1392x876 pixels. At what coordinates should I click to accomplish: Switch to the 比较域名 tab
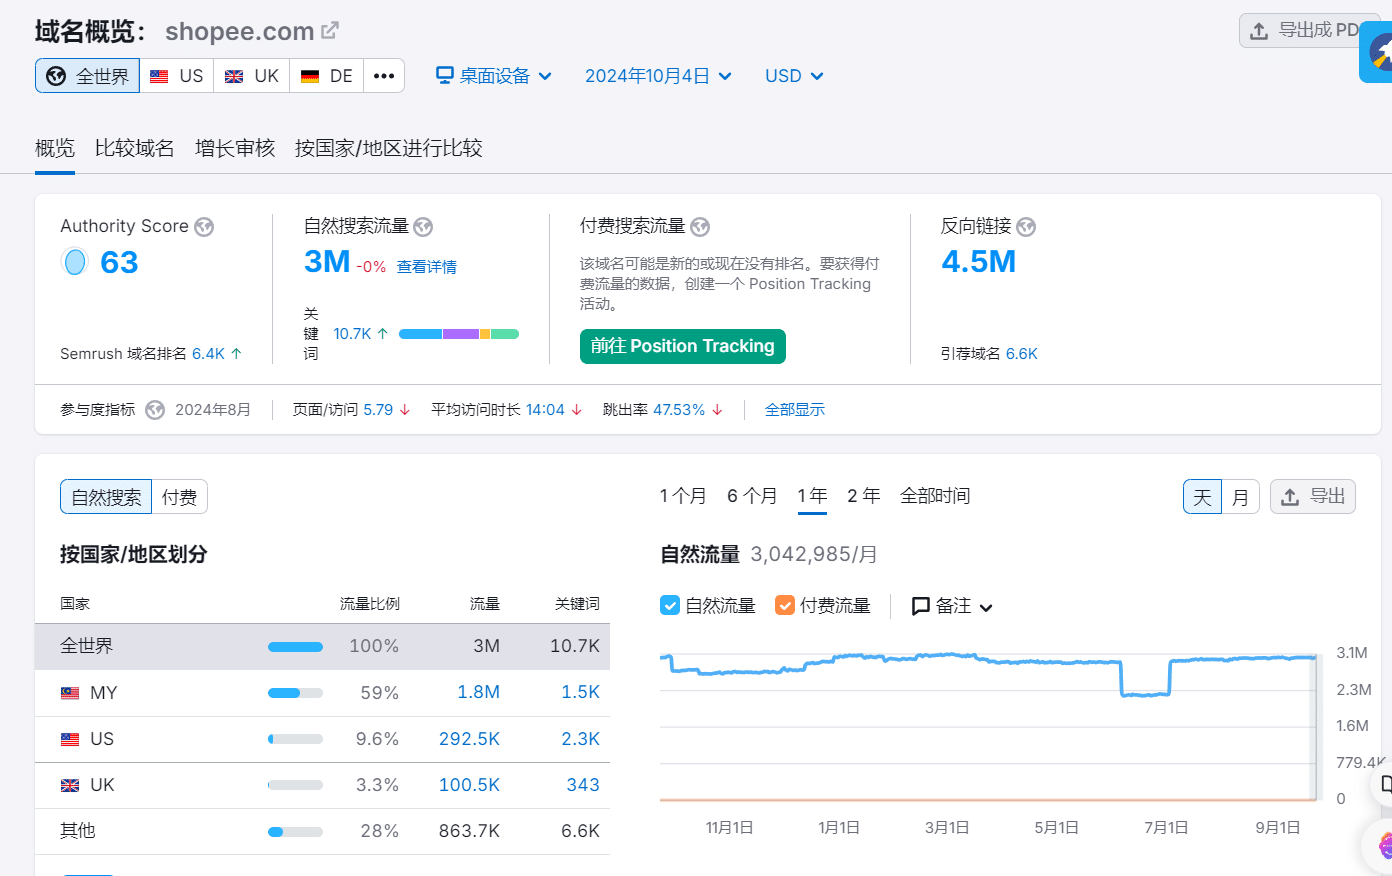tap(134, 148)
